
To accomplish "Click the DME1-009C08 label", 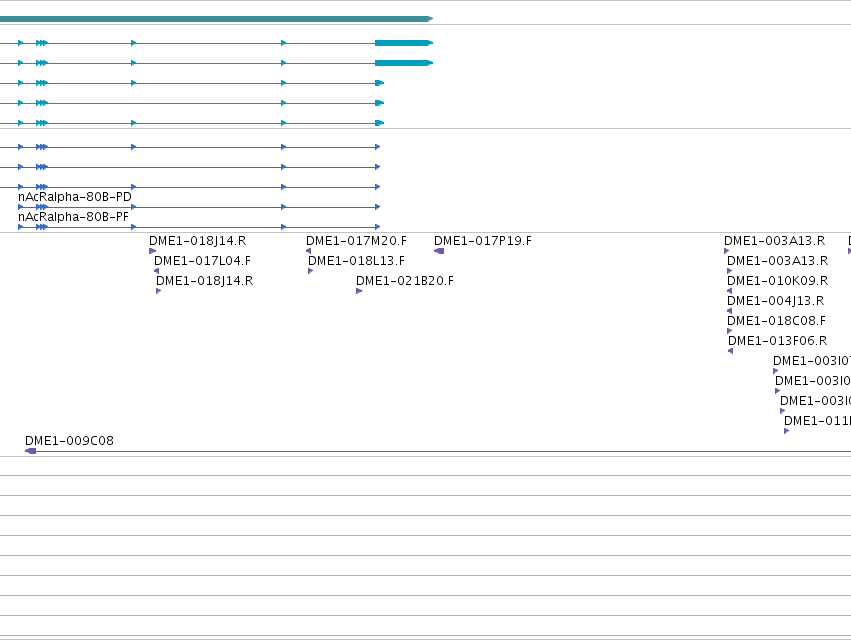I will click(69, 441).
